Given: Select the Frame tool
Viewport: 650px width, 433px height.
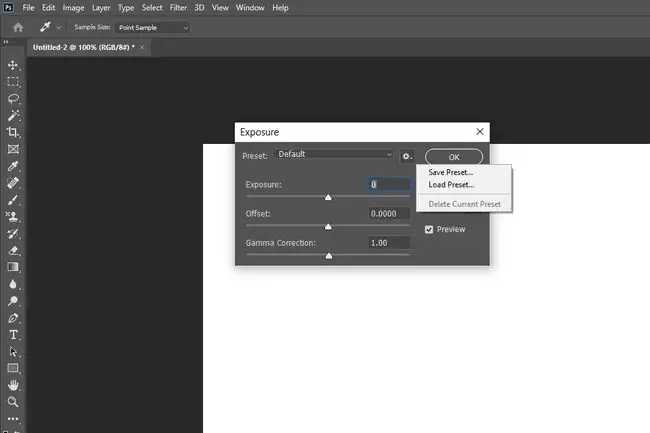Looking at the screenshot, I should pyautogui.click(x=13, y=149).
